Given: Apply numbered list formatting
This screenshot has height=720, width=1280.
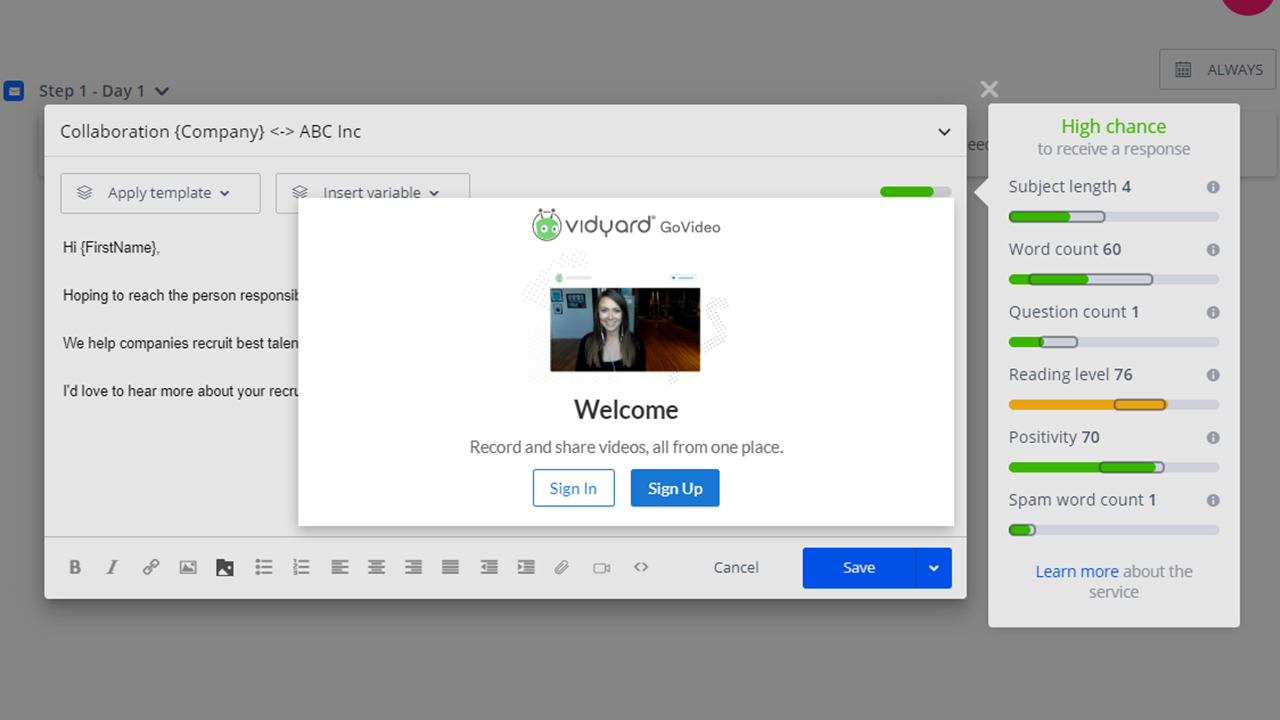Looking at the screenshot, I should coord(301,567).
